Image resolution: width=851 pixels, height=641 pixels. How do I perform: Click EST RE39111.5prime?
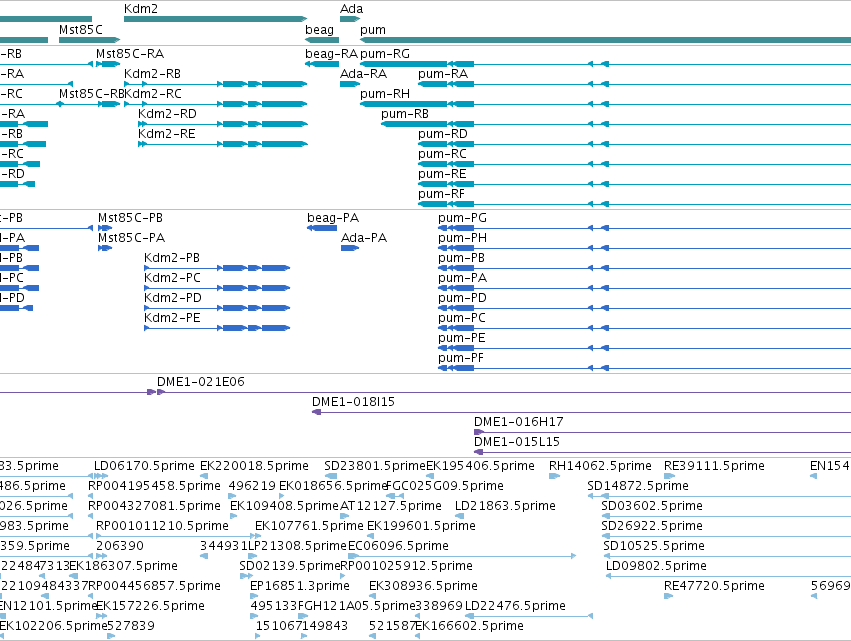click(x=714, y=466)
